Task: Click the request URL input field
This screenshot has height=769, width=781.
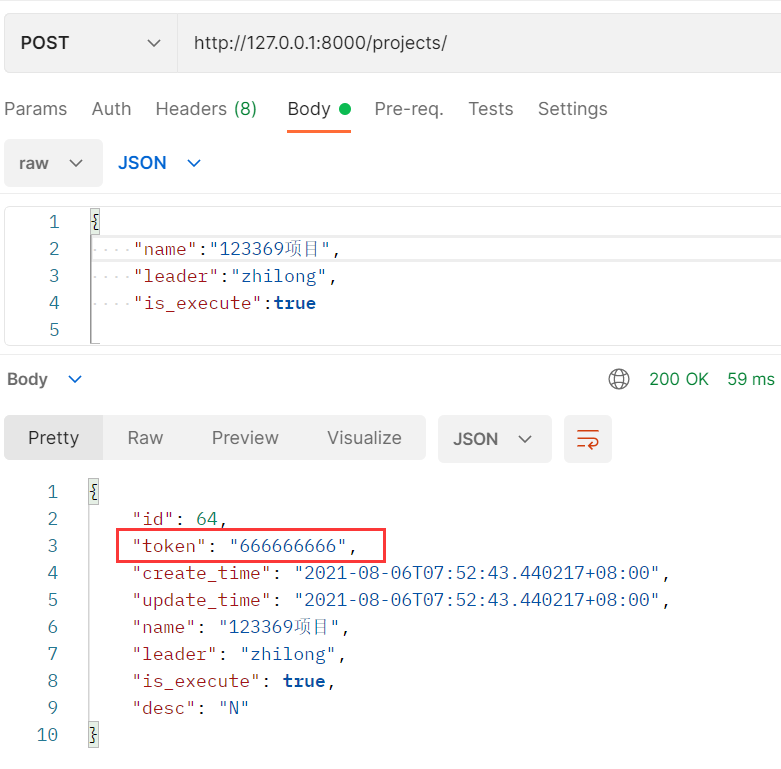Action: coord(479,43)
